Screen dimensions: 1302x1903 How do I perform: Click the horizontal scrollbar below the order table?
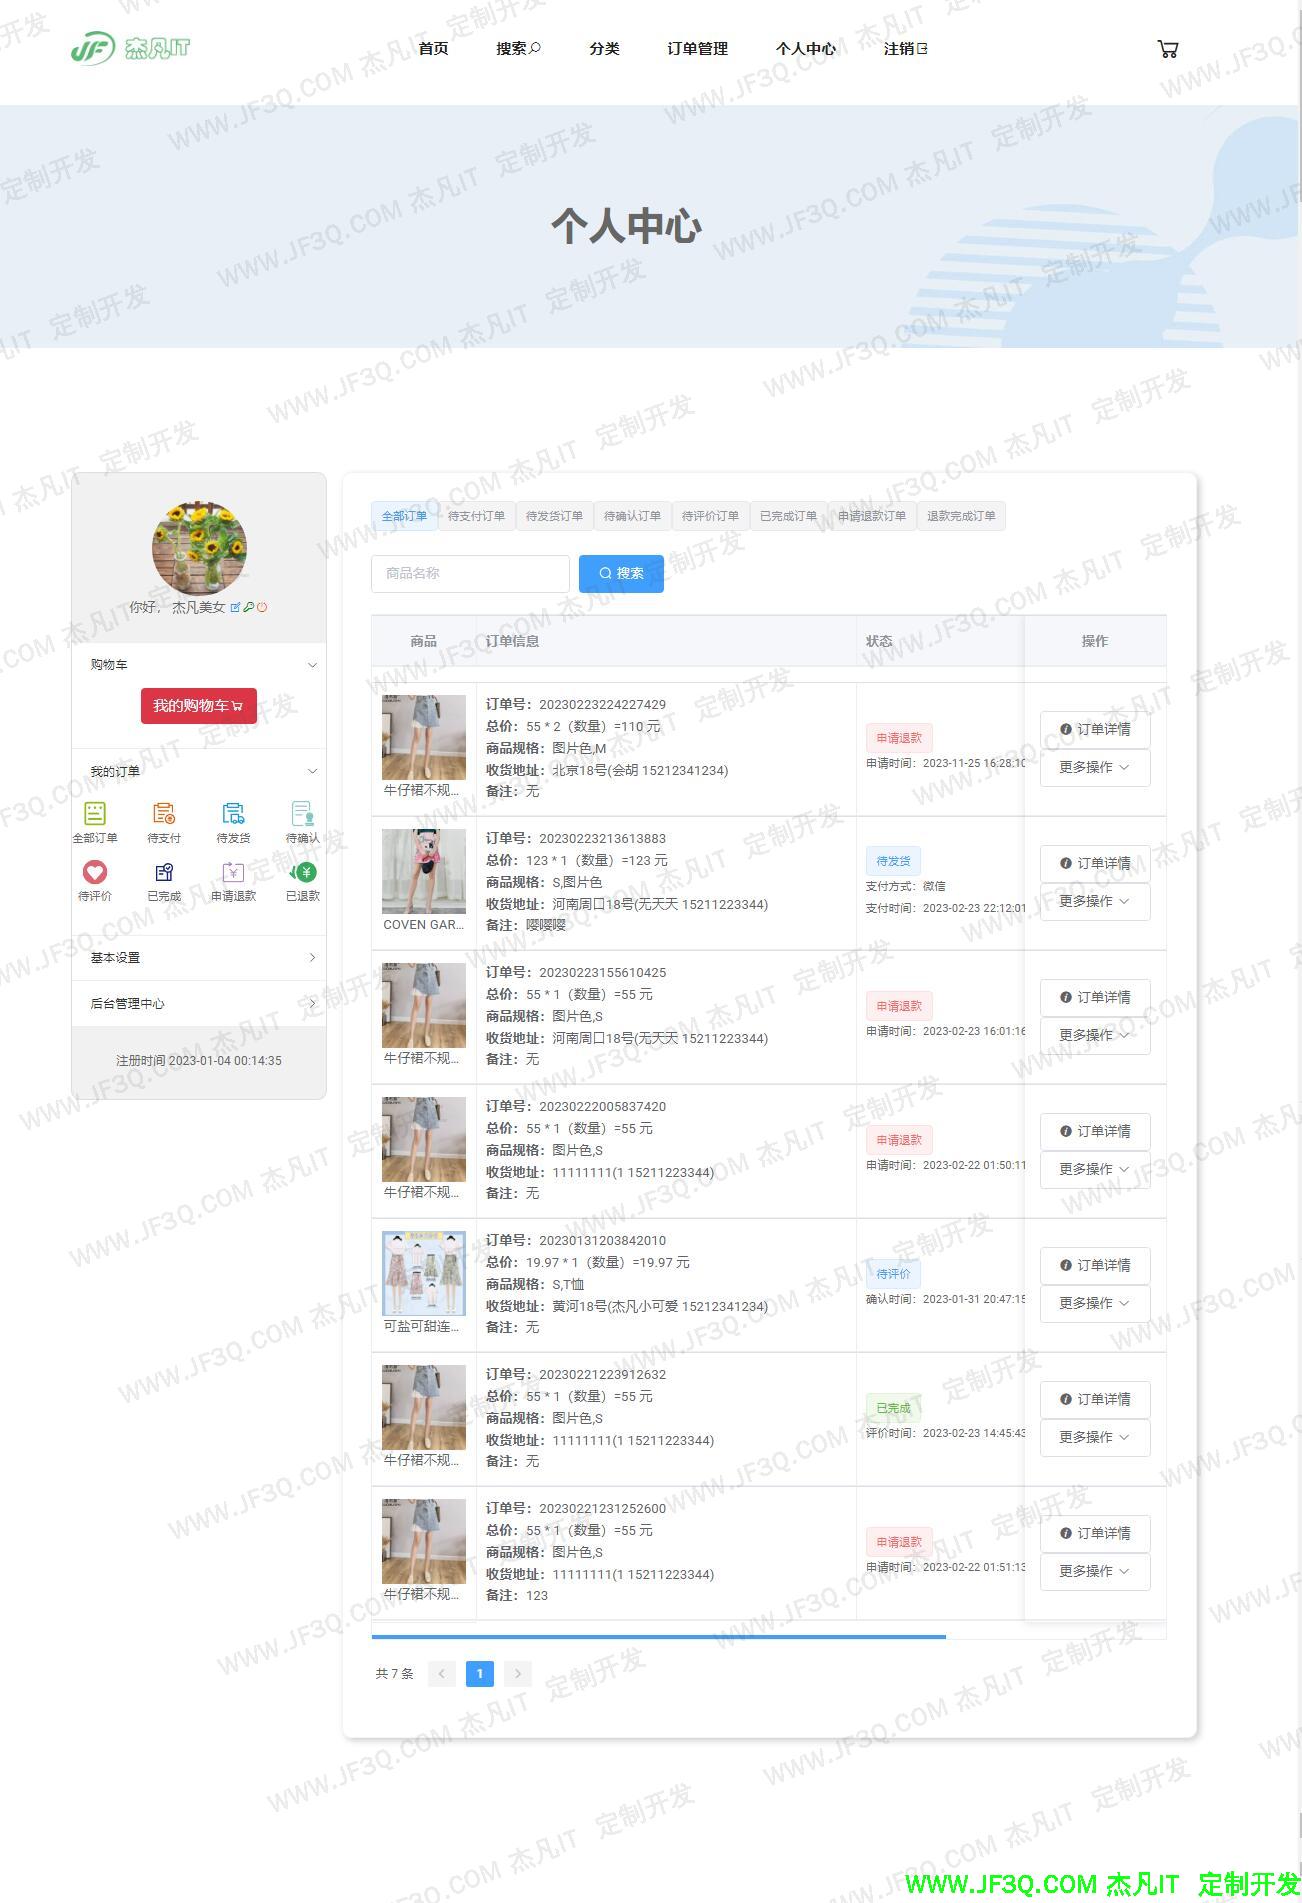point(658,1637)
